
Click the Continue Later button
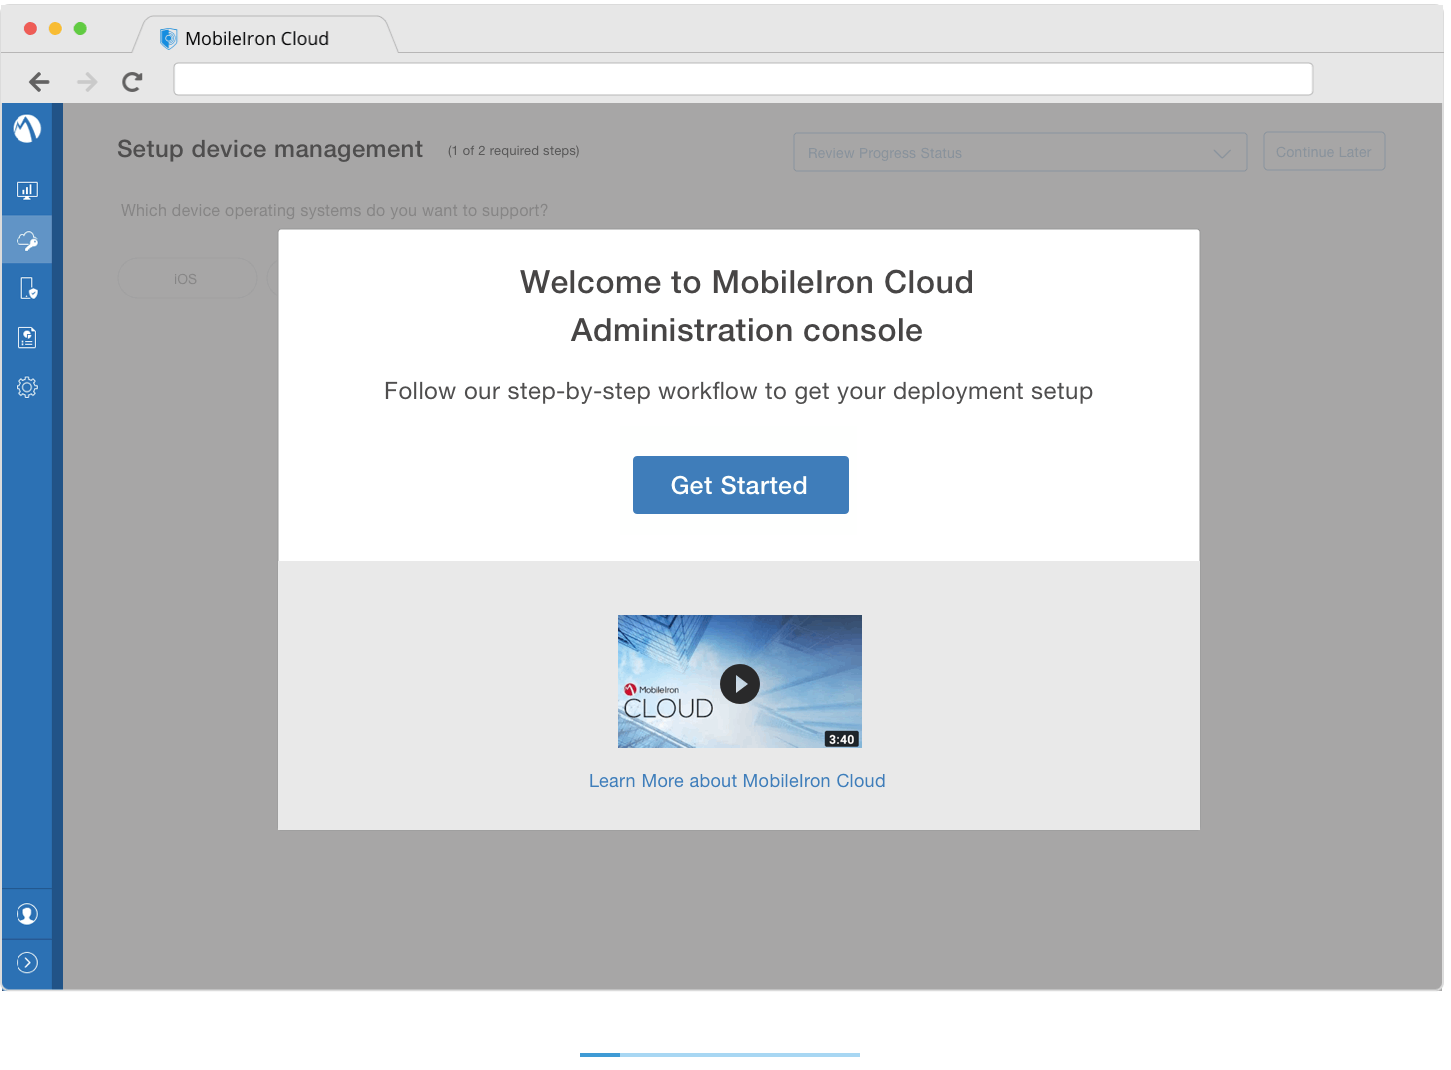click(1324, 152)
